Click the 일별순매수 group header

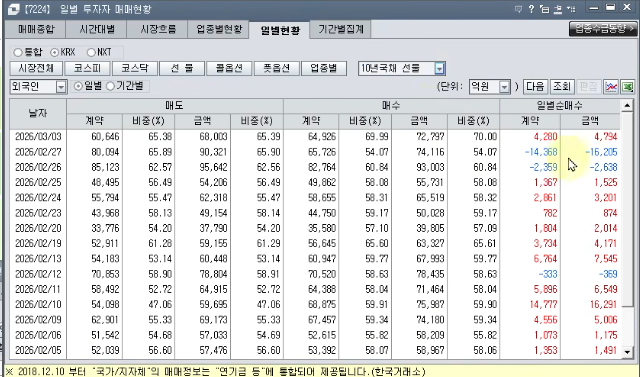coord(560,106)
